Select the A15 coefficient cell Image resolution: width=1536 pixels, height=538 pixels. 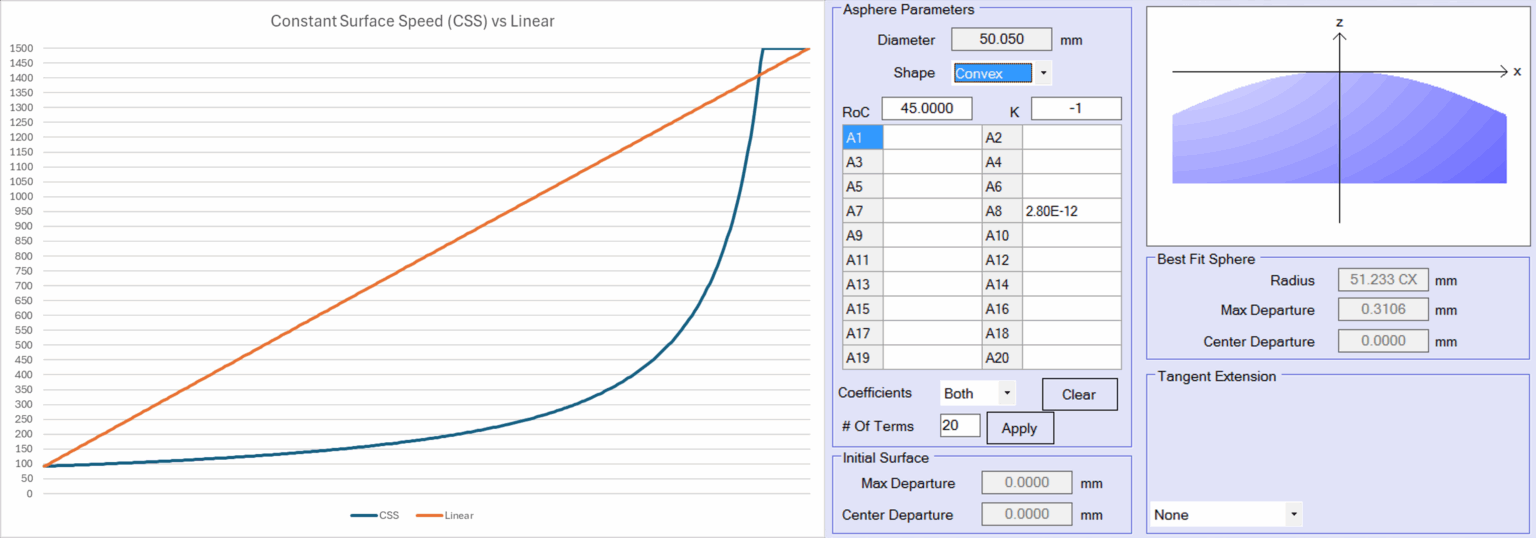932,309
